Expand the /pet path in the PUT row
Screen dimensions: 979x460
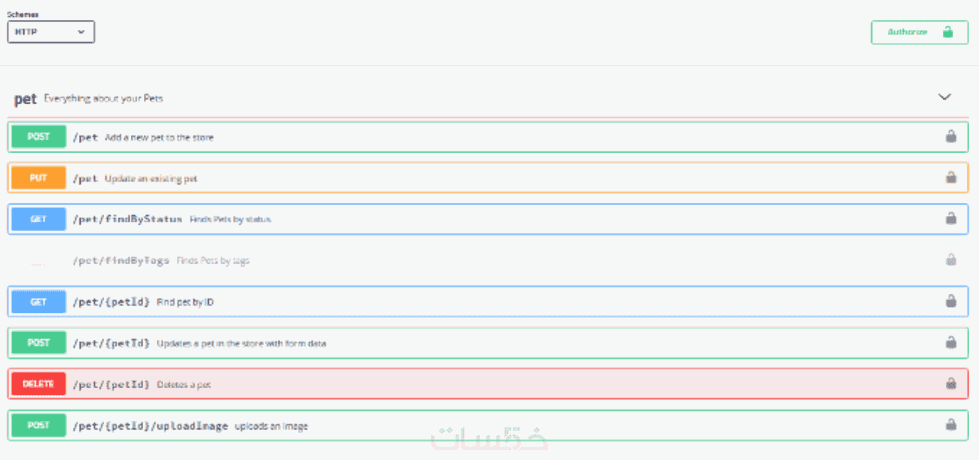[86, 179]
